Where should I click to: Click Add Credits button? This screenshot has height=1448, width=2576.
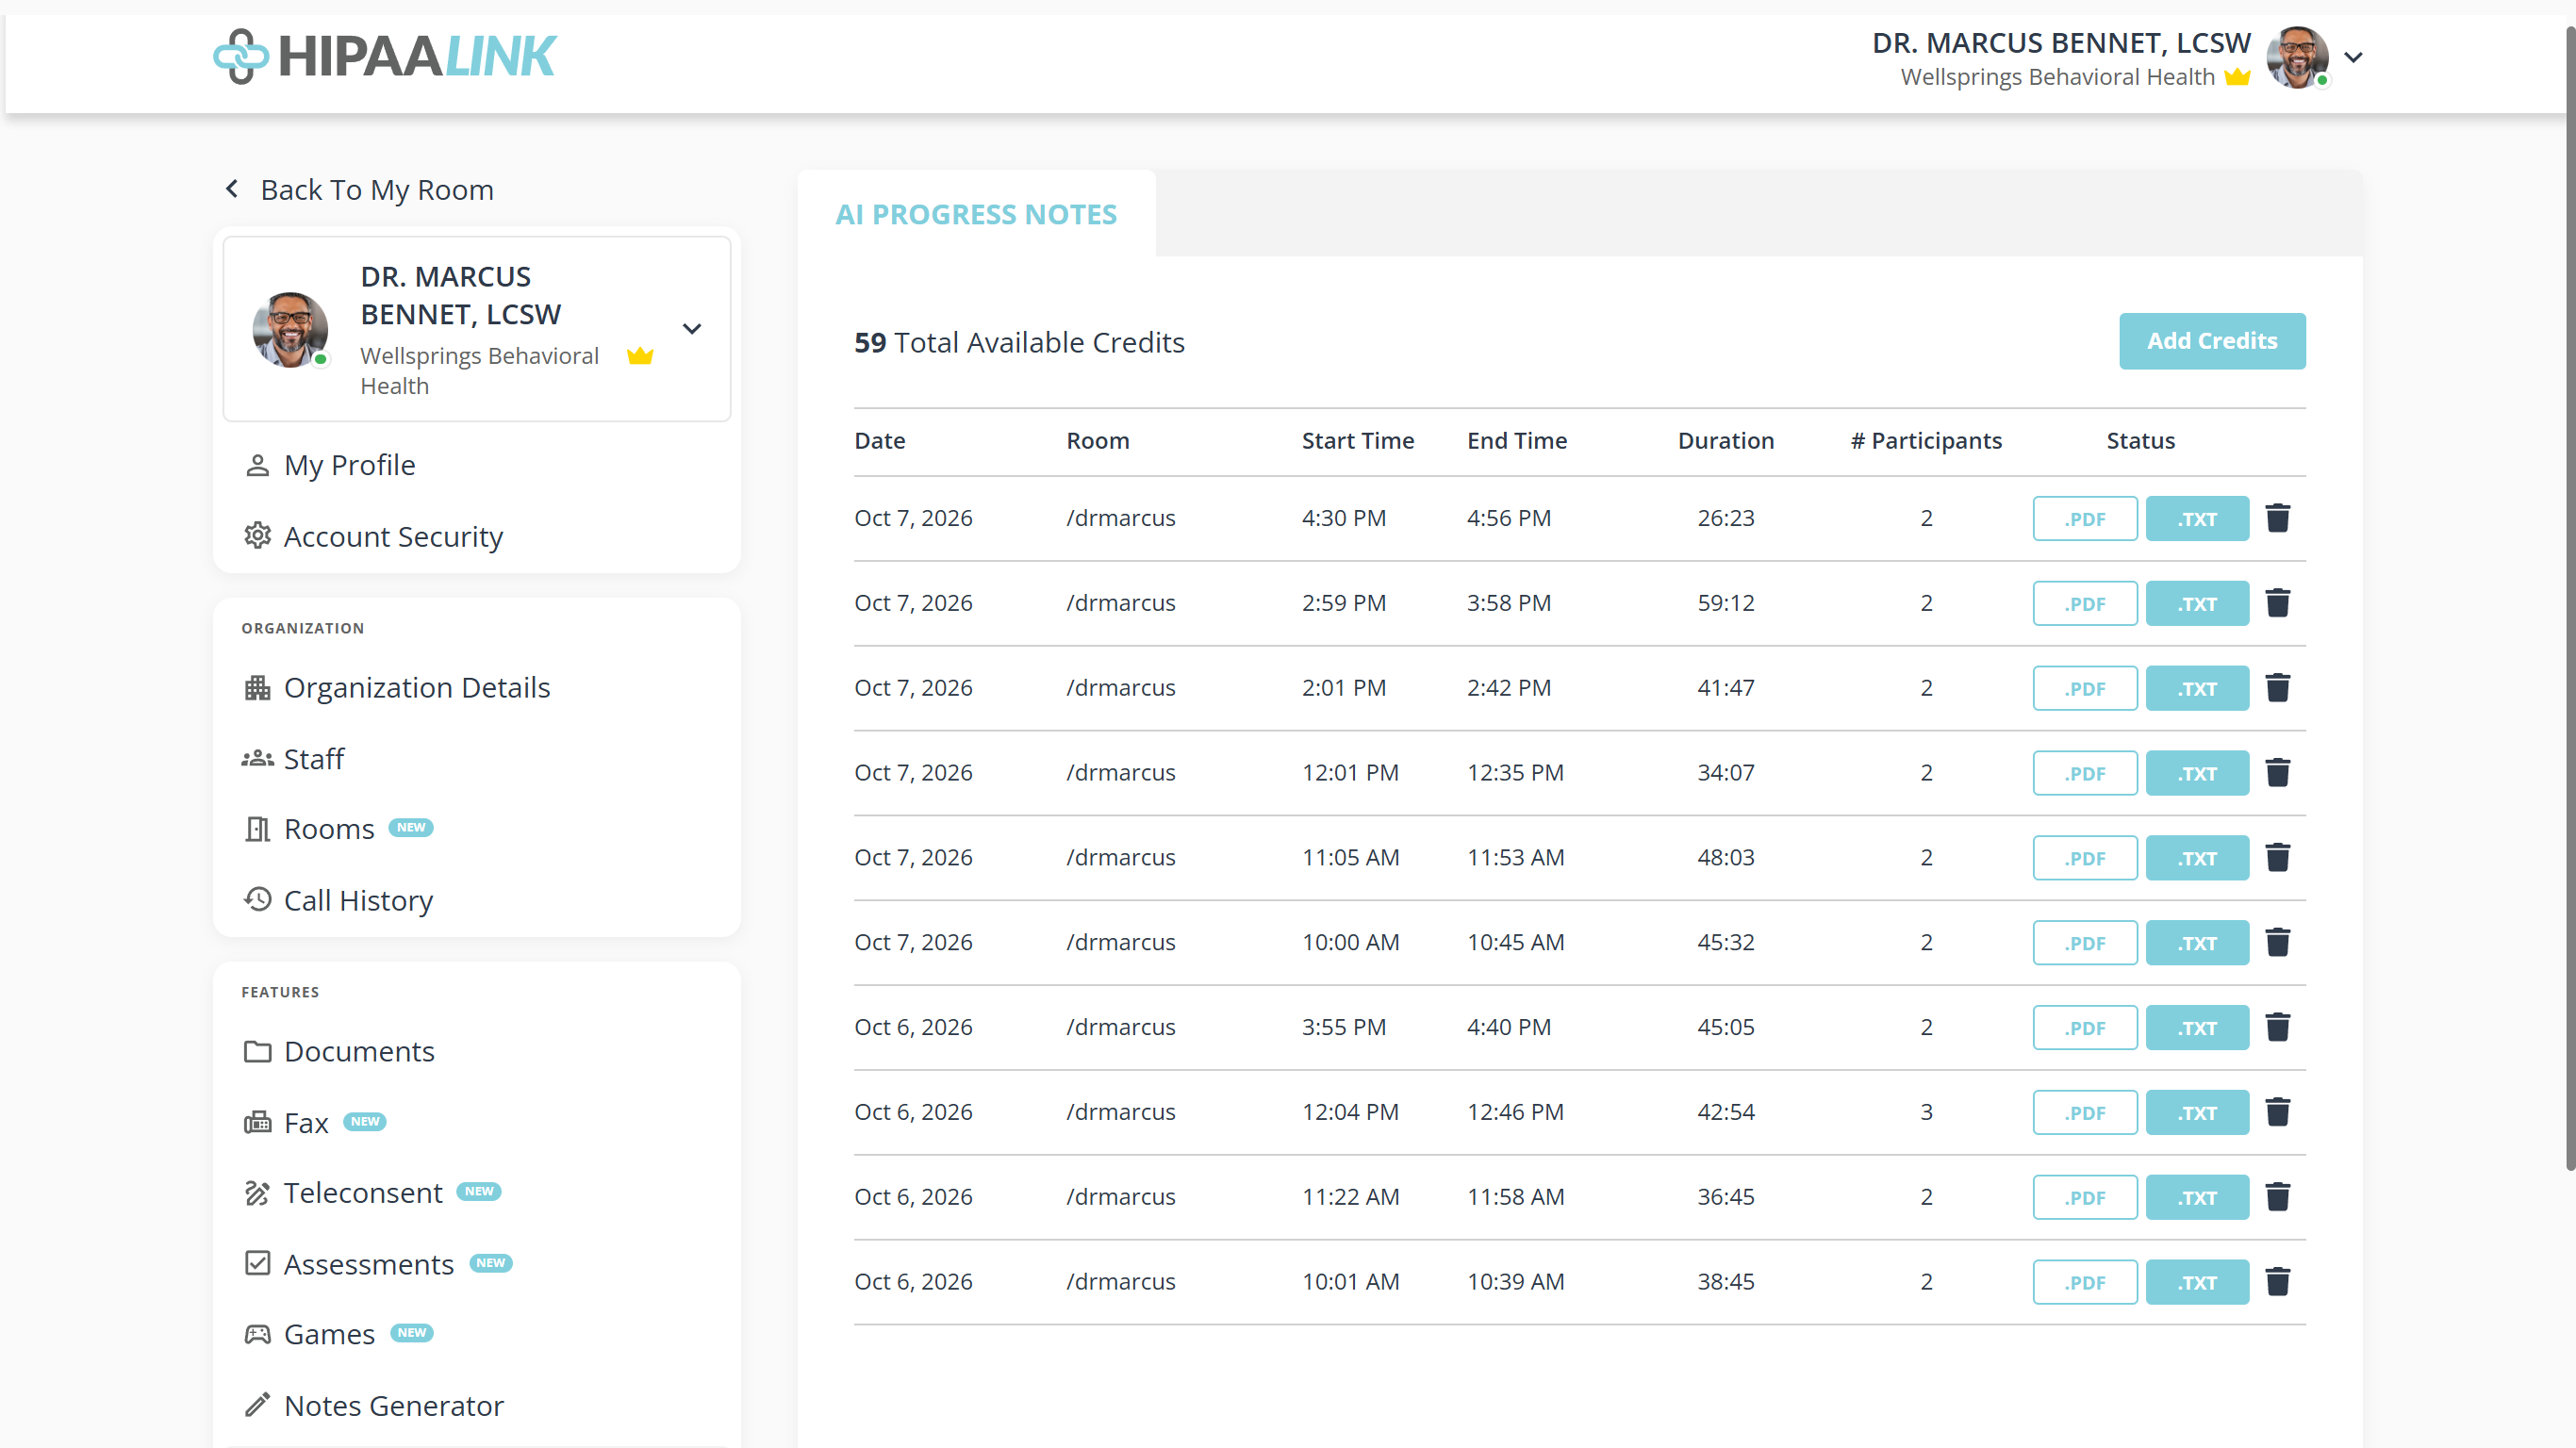(2212, 341)
